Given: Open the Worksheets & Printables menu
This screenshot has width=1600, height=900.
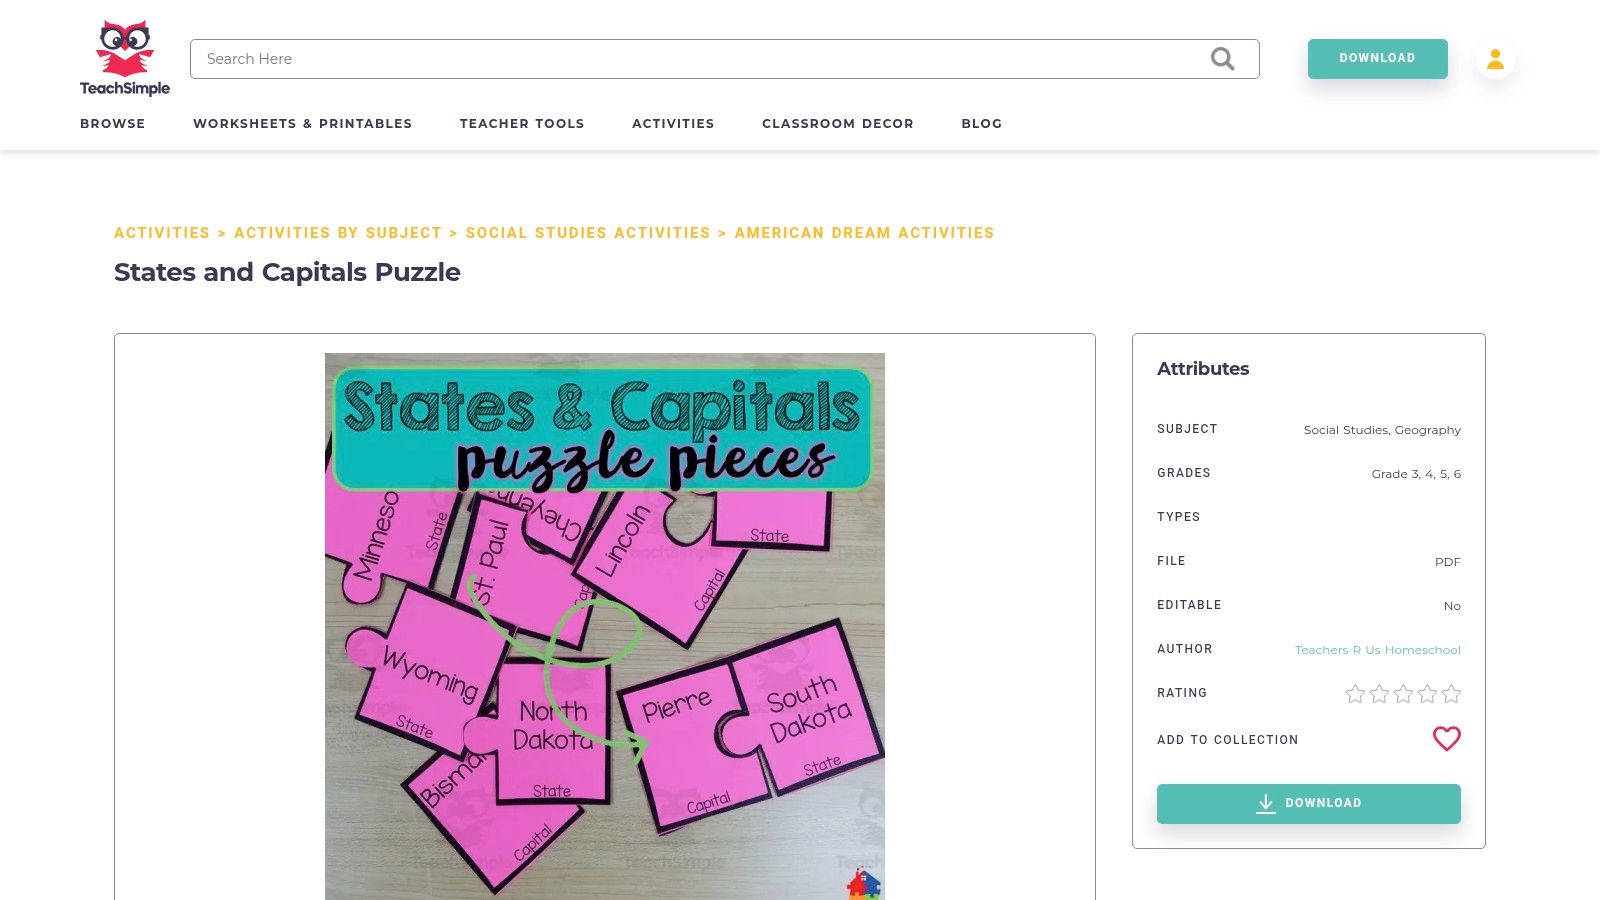Looking at the screenshot, I should tap(302, 124).
